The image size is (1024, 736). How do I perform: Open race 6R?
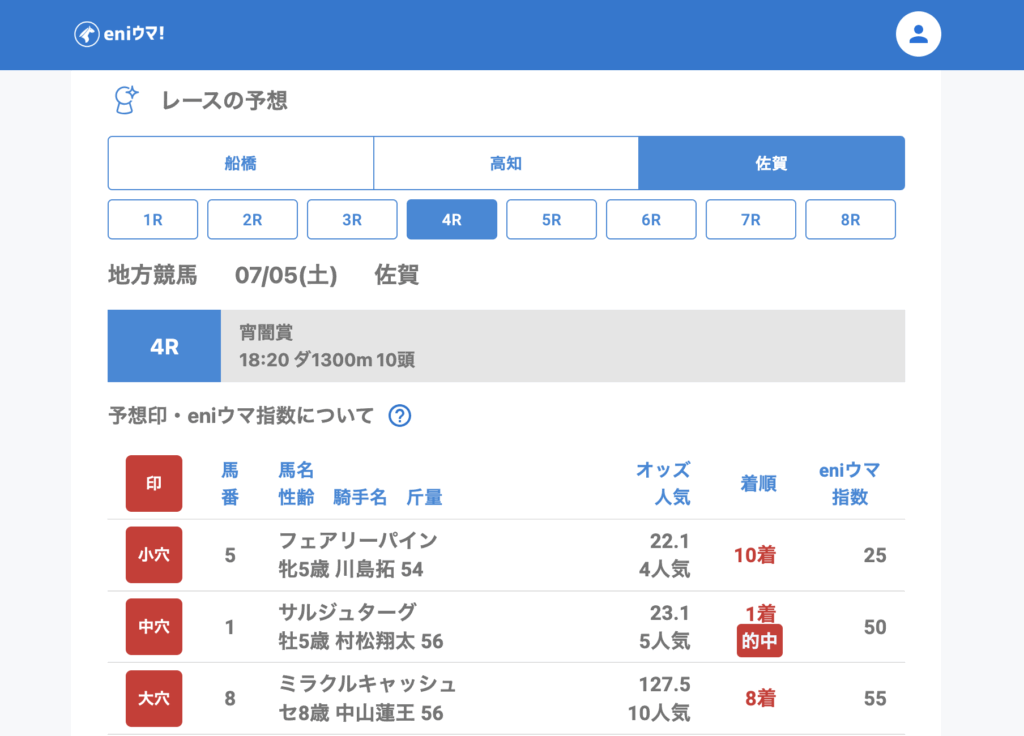pos(651,220)
